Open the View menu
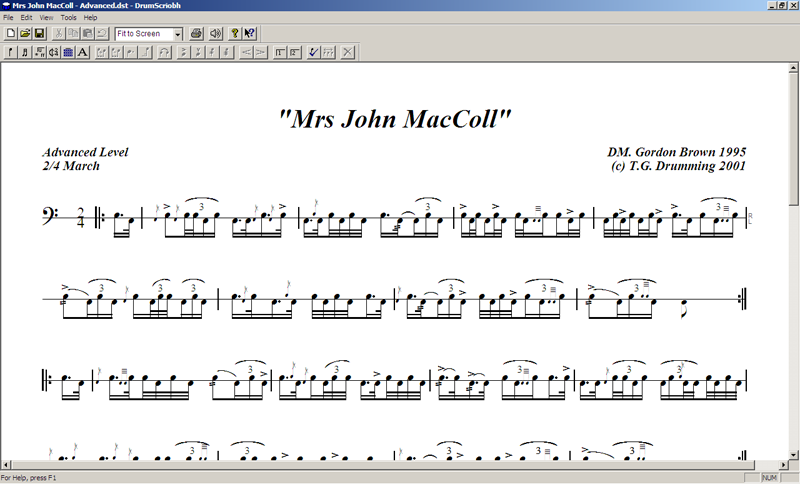The height and width of the screenshot is (484, 800). [46, 17]
